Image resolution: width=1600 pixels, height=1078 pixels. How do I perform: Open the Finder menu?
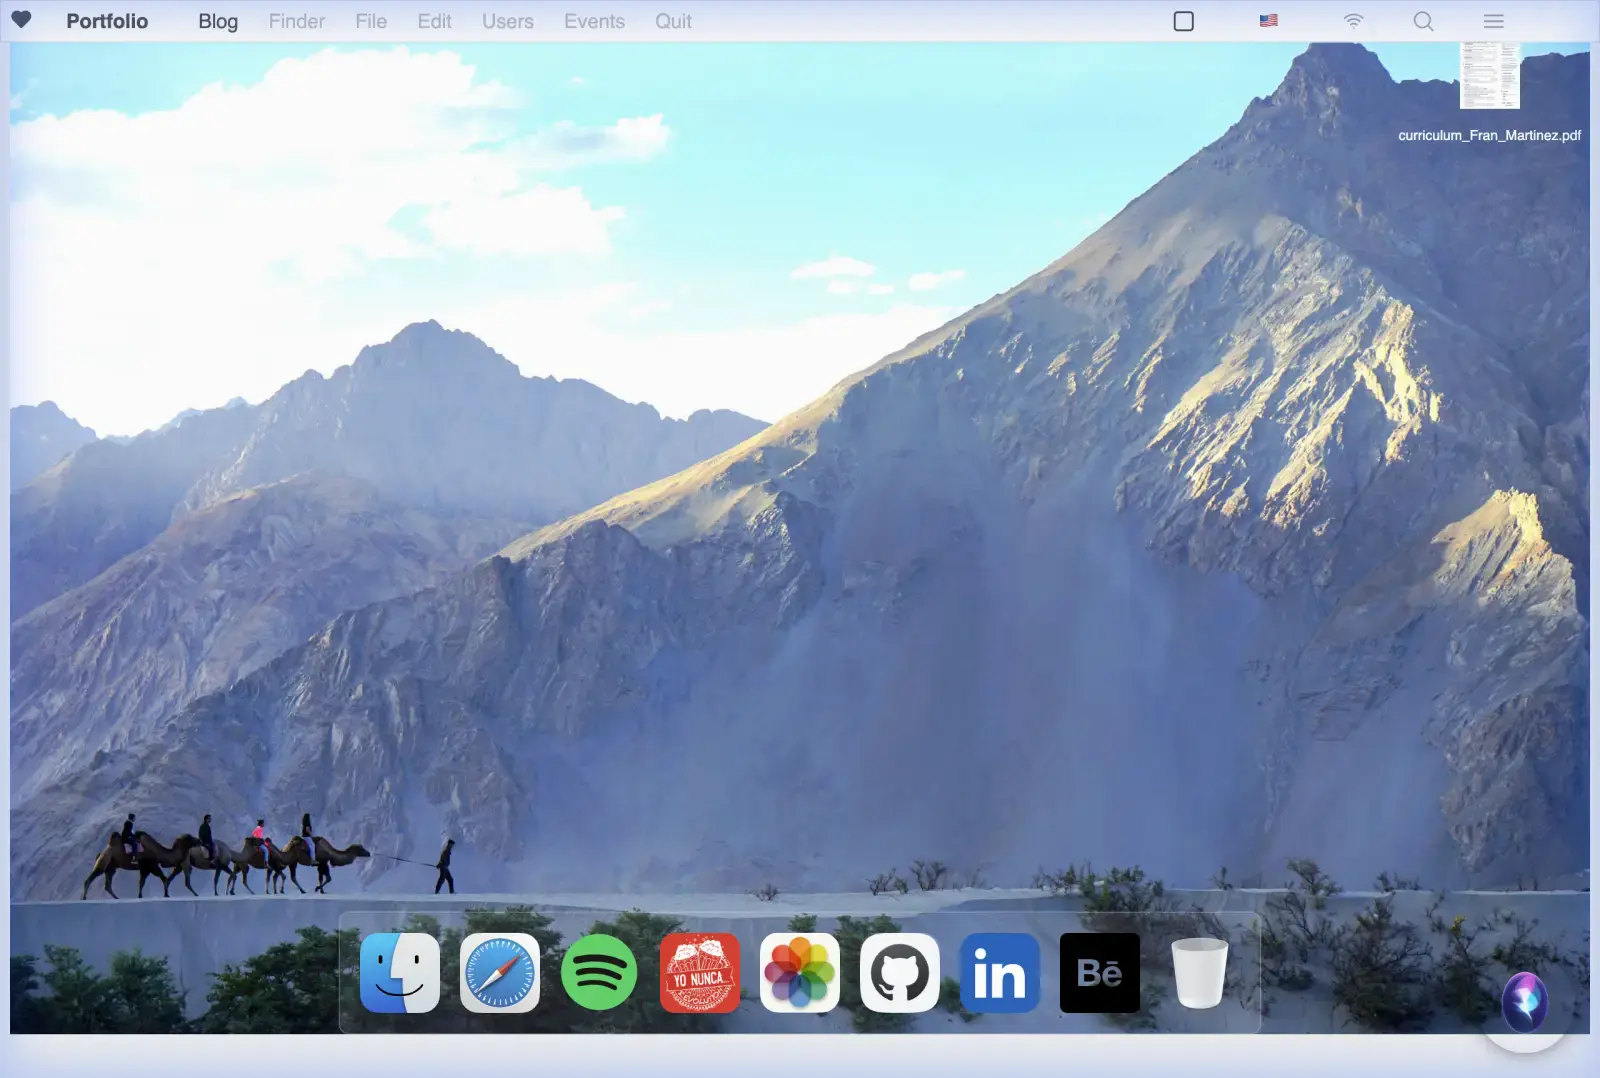297,21
